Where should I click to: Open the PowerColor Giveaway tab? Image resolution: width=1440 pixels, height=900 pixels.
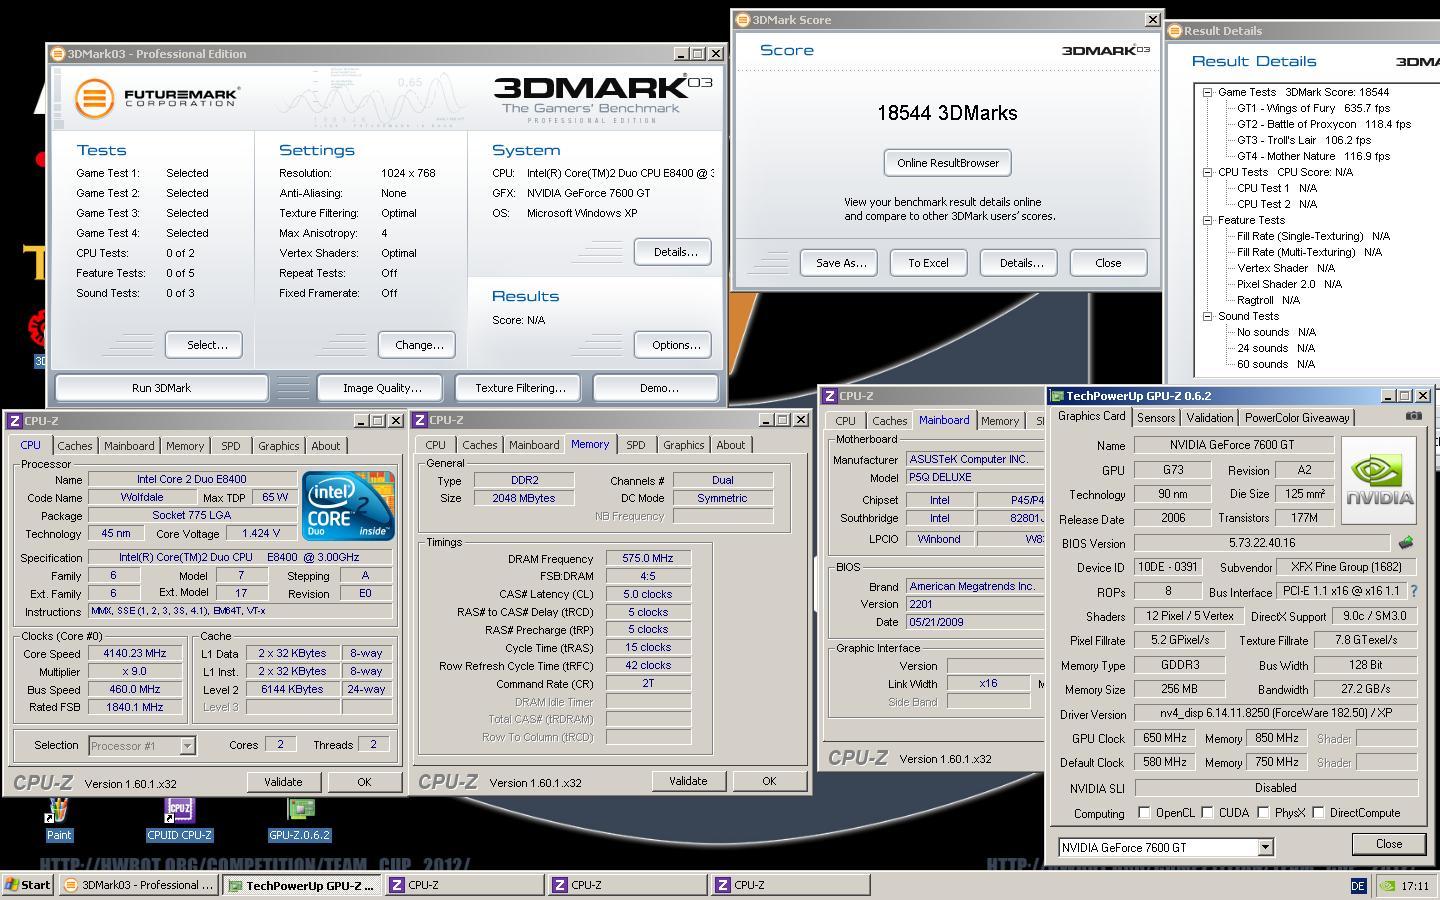click(x=1297, y=418)
